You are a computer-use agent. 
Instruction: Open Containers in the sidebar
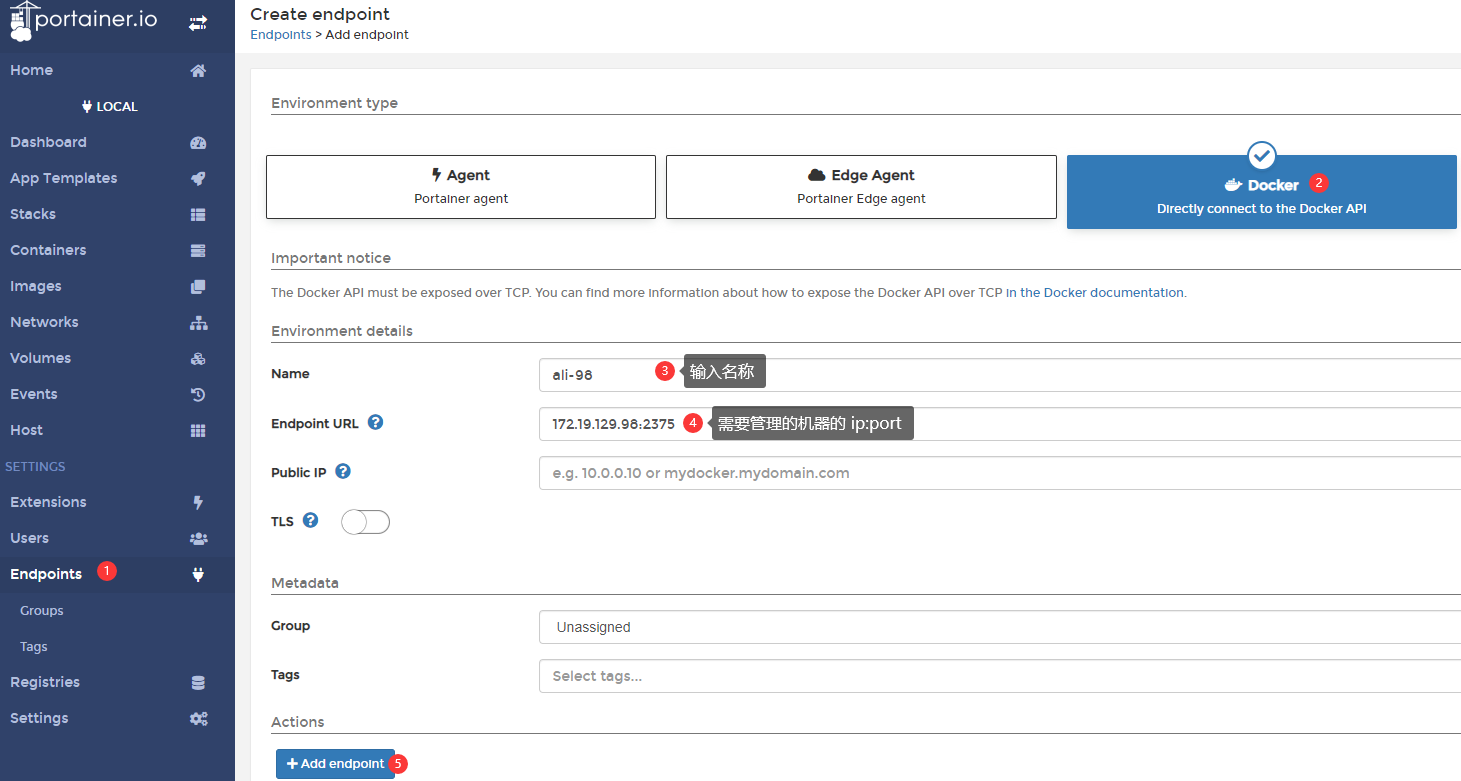click(117, 250)
